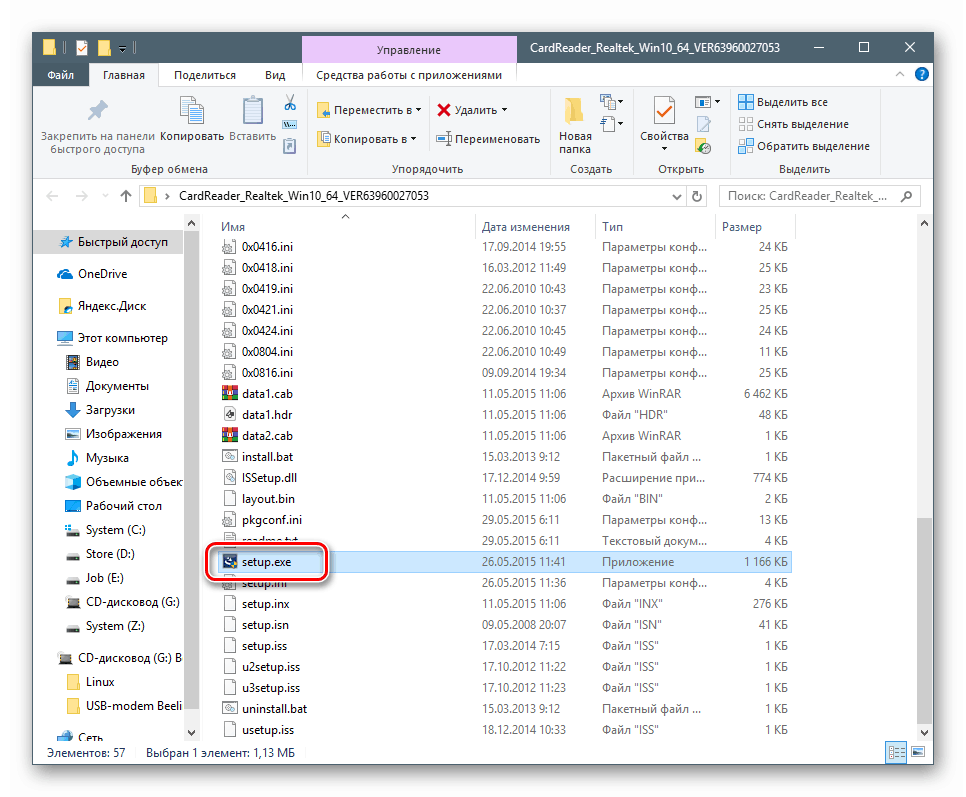Click the quick access Properties icon in title bar
The height and width of the screenshot is (797, 966).
pyautogui.click(x=82, y=47)
